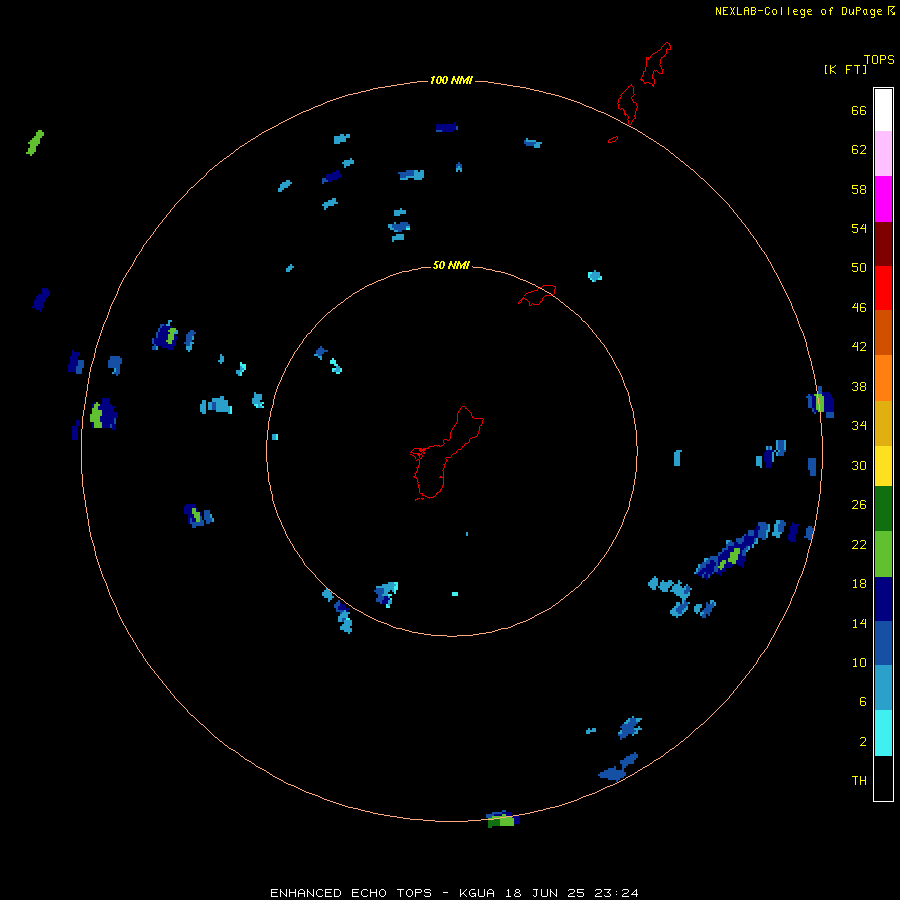Click the cyan 10 kft legend swatch
Image resolution: width=900 pixels, height=900 pixels.
tap(883, 733)
